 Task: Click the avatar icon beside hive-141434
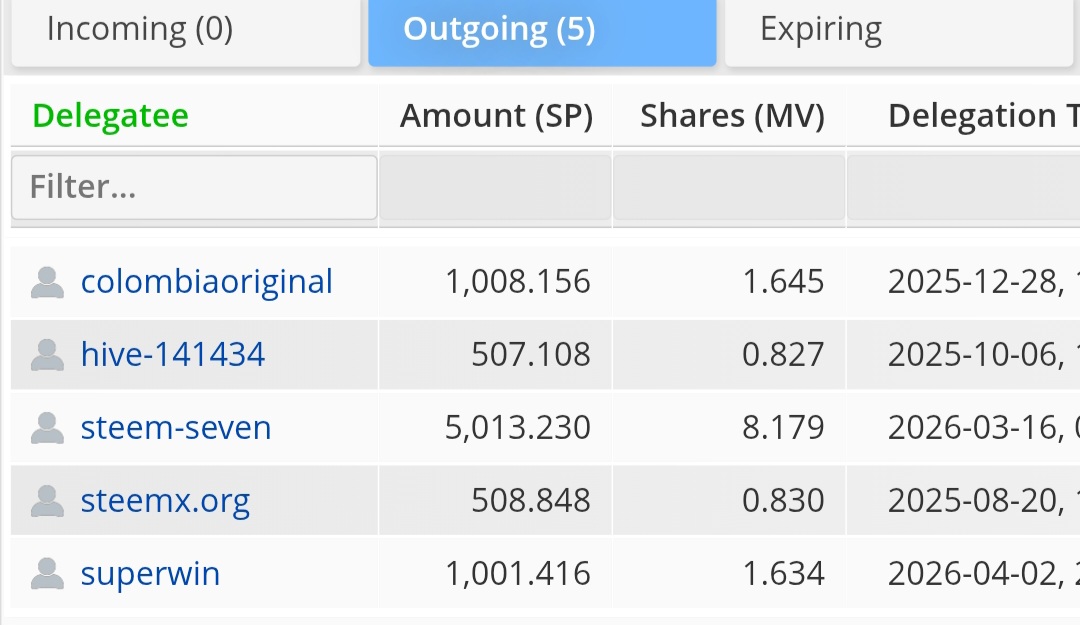(x=47, y=355)
